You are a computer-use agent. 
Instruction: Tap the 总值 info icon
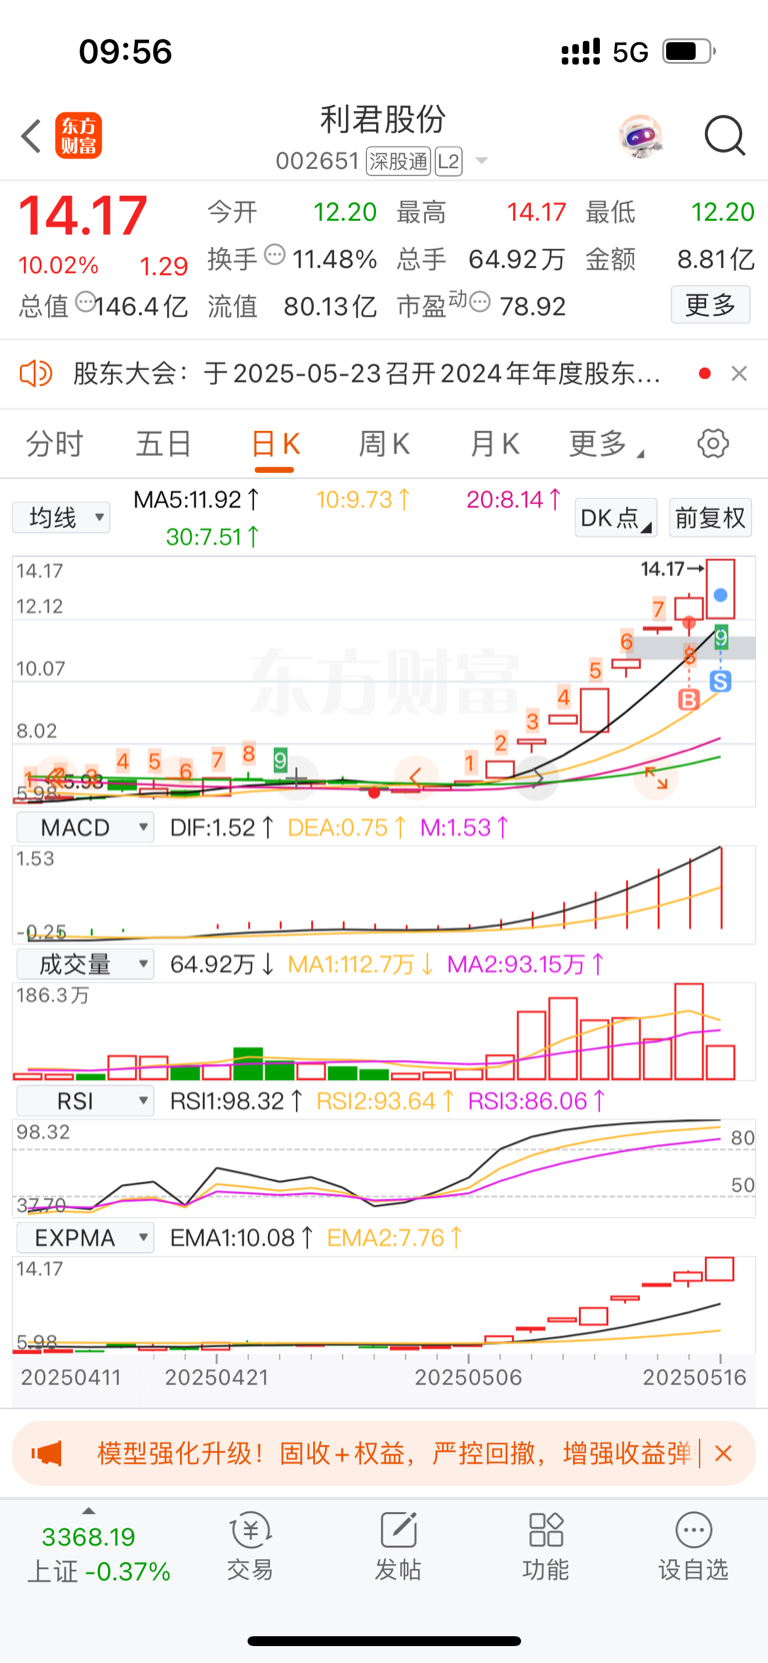[86, 301]
